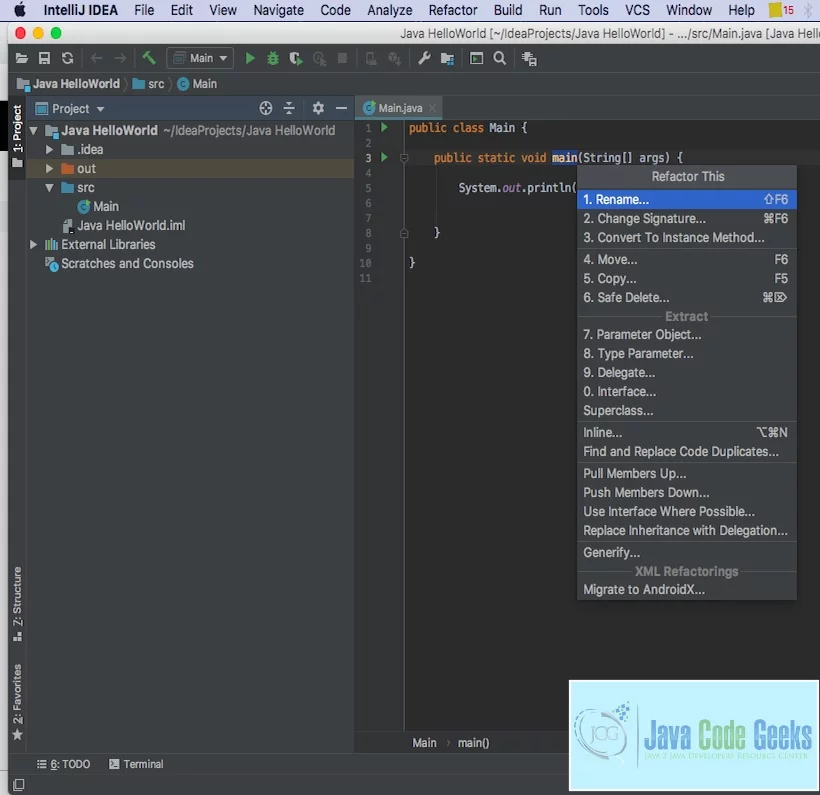Collapse the Java HelloWorld root node

point(34,130)
